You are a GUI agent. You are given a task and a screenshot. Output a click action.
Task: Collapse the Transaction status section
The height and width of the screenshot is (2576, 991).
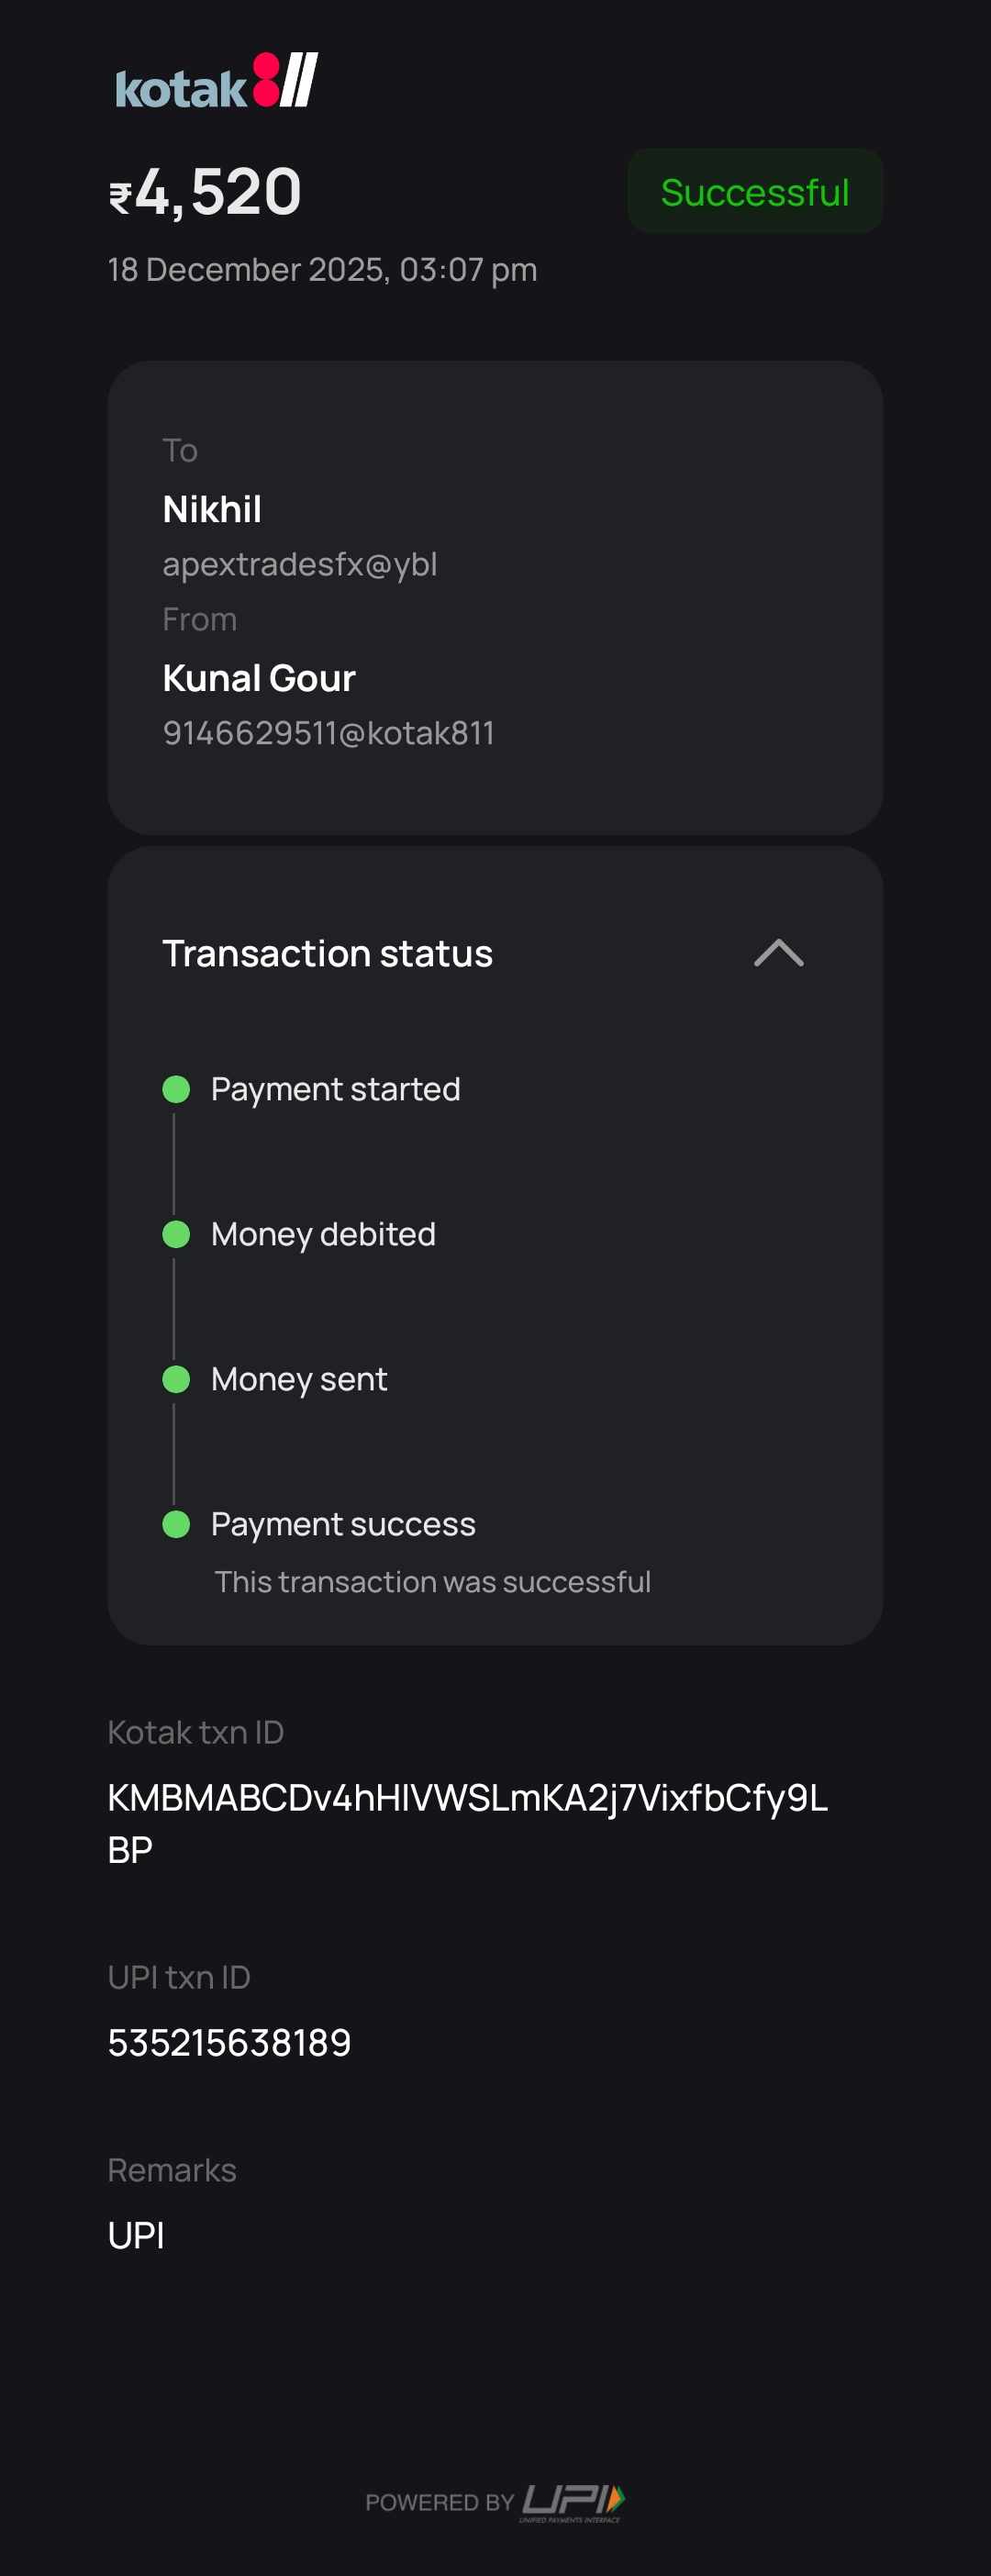pos(778,953)
